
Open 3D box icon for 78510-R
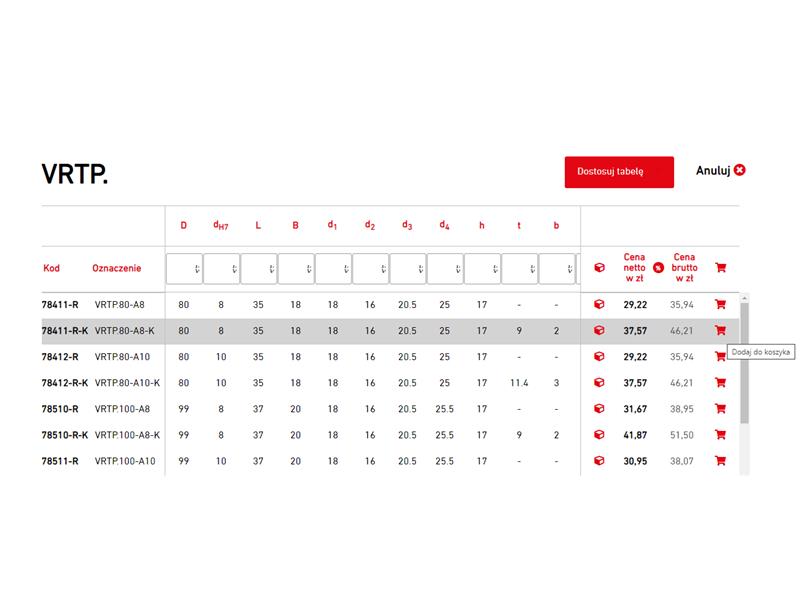pyautogui.click(x=599, y=409)
